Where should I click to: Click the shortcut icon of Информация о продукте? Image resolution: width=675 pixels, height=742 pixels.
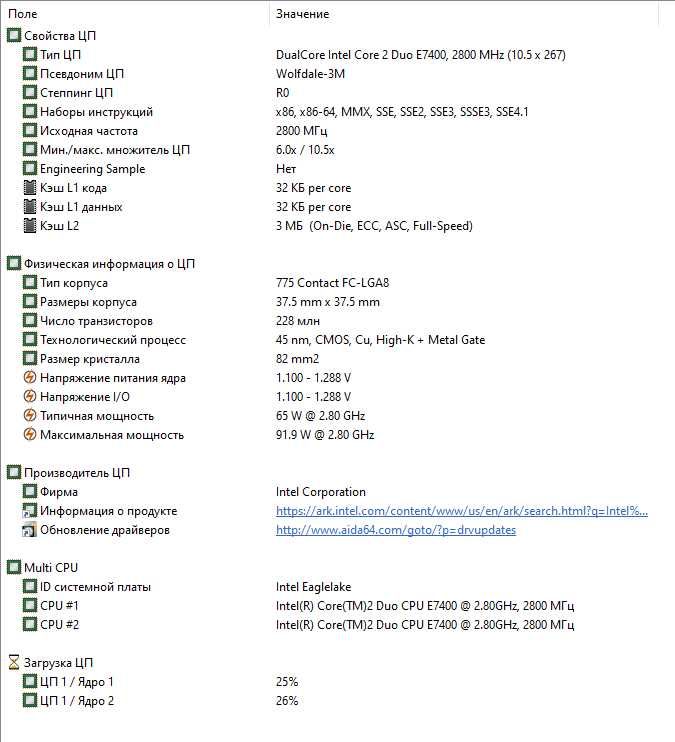tap(29, 511)
